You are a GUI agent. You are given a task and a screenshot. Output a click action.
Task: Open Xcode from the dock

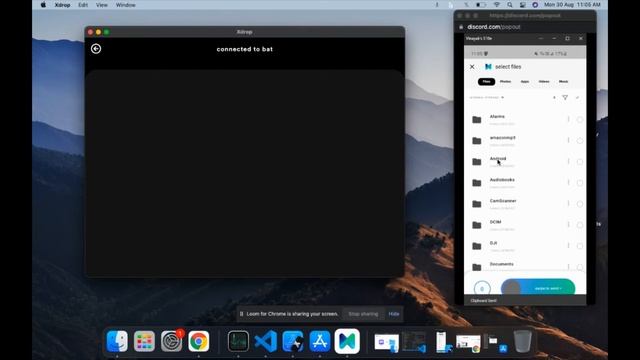coord(293,341)
